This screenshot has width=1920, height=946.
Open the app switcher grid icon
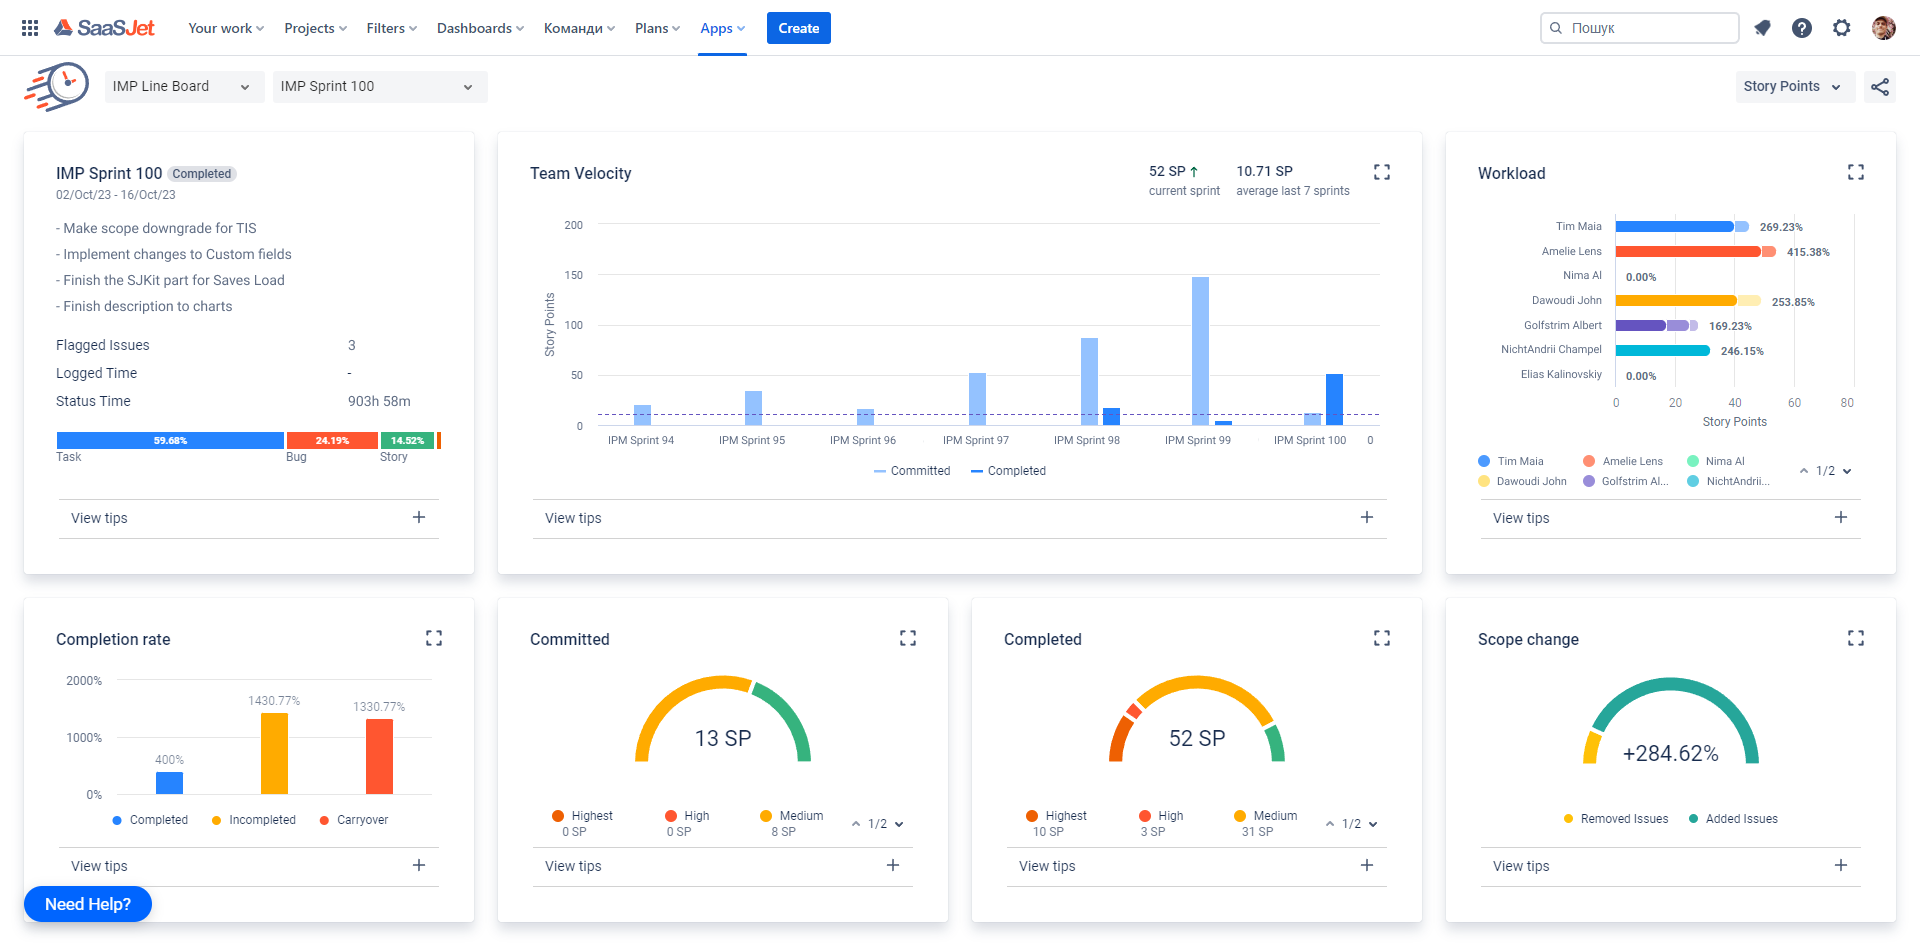point(30,28)
